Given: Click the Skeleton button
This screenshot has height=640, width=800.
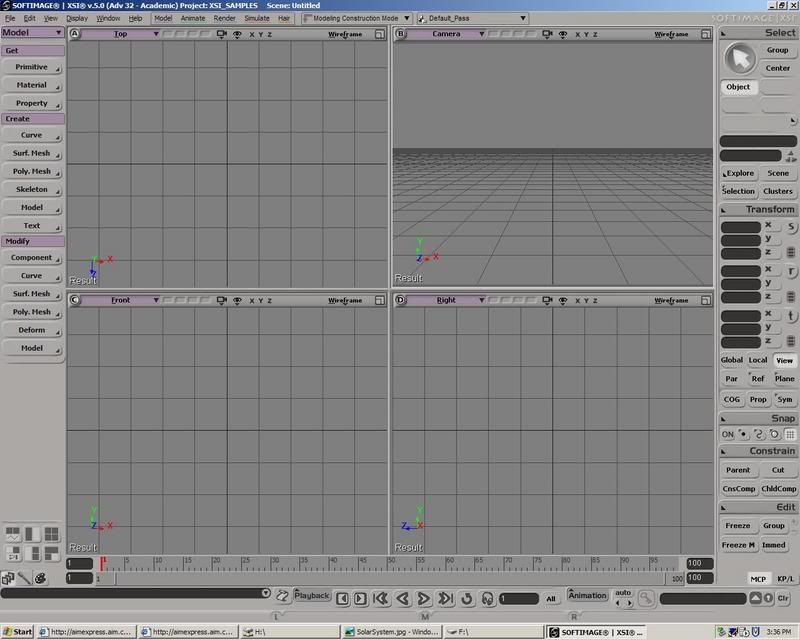Looking at the screenshot, I should coord(32,189).
